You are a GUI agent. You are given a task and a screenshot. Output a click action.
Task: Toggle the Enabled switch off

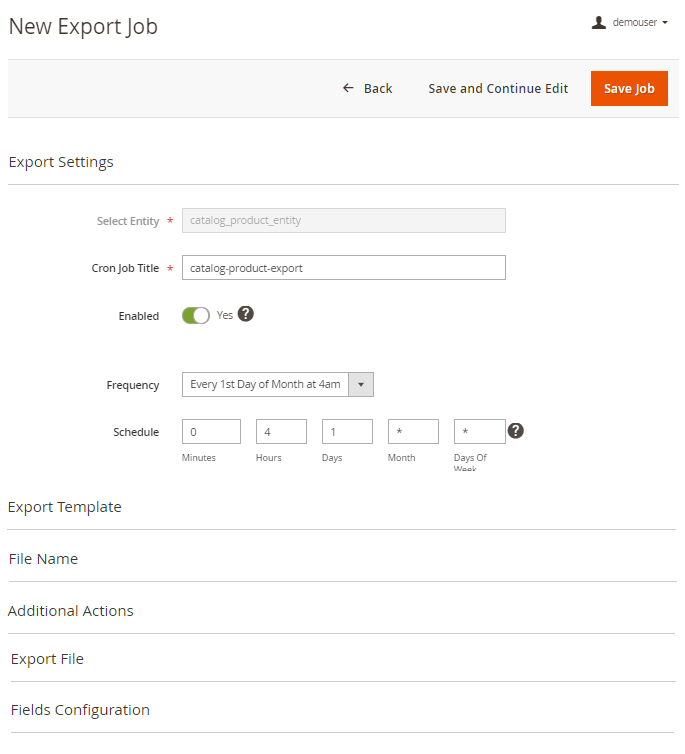coord(196,315)
